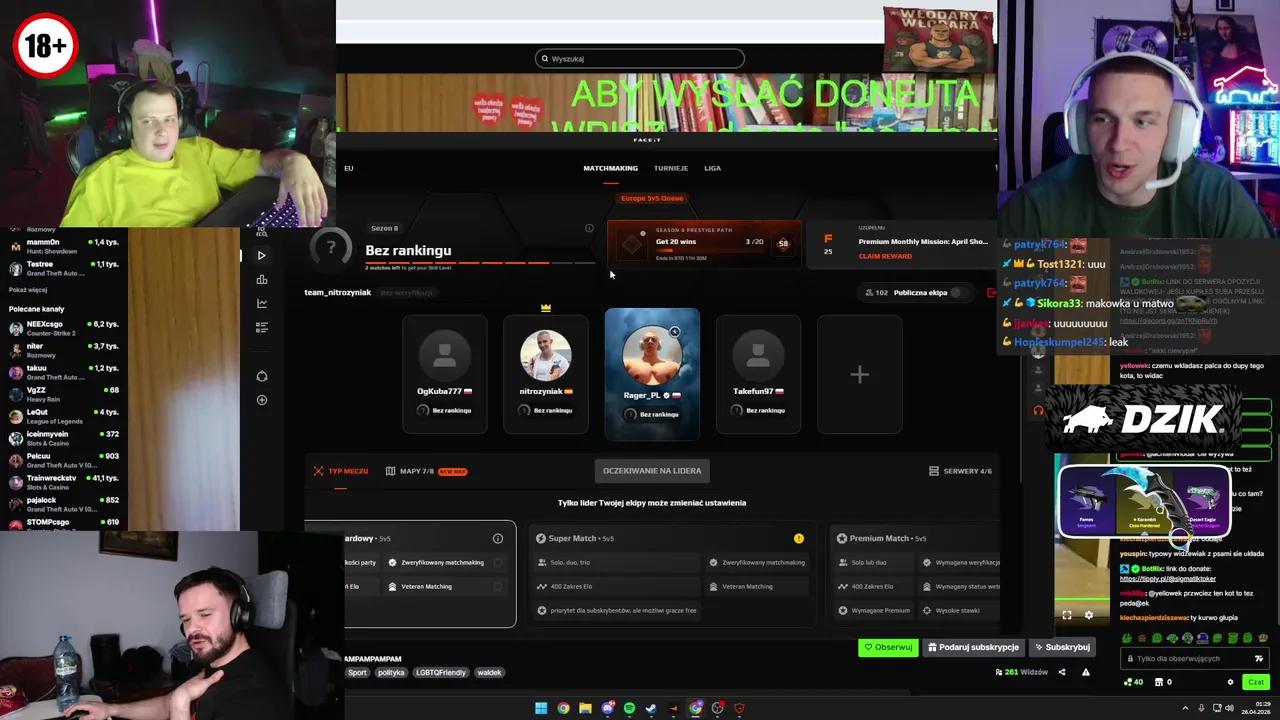Image resolution: width=1280 pixels, height=720 pixels.
Task: Switch to the MATCHMAKING tab
Action: [x=610, y=168]
